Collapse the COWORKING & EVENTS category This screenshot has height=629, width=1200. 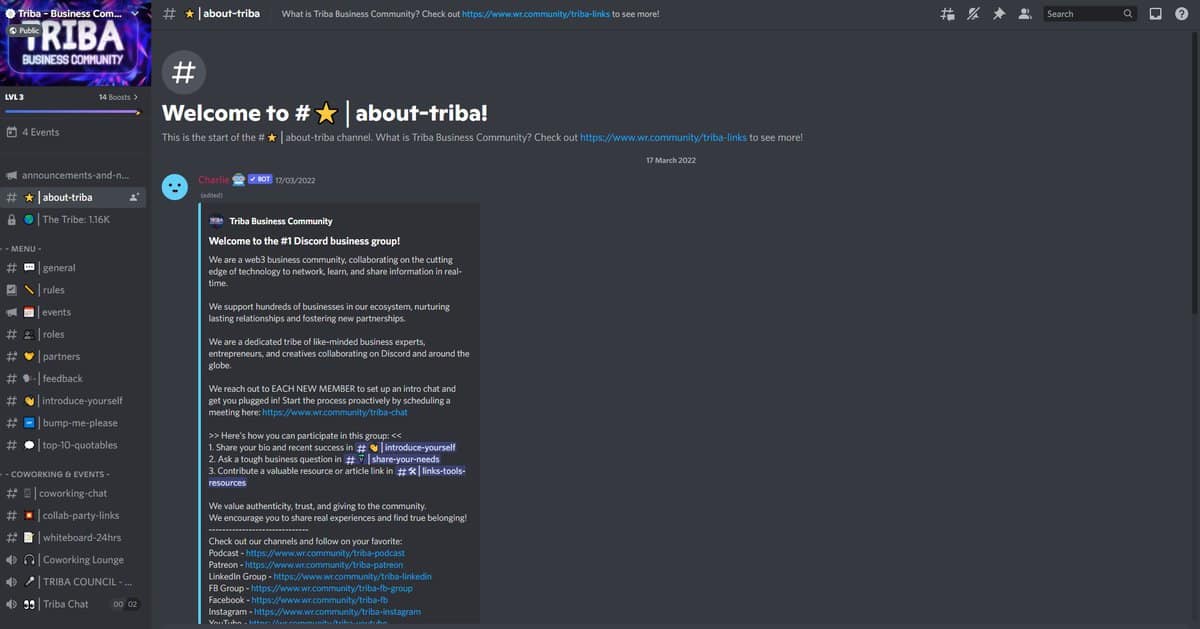pos(59,473)
